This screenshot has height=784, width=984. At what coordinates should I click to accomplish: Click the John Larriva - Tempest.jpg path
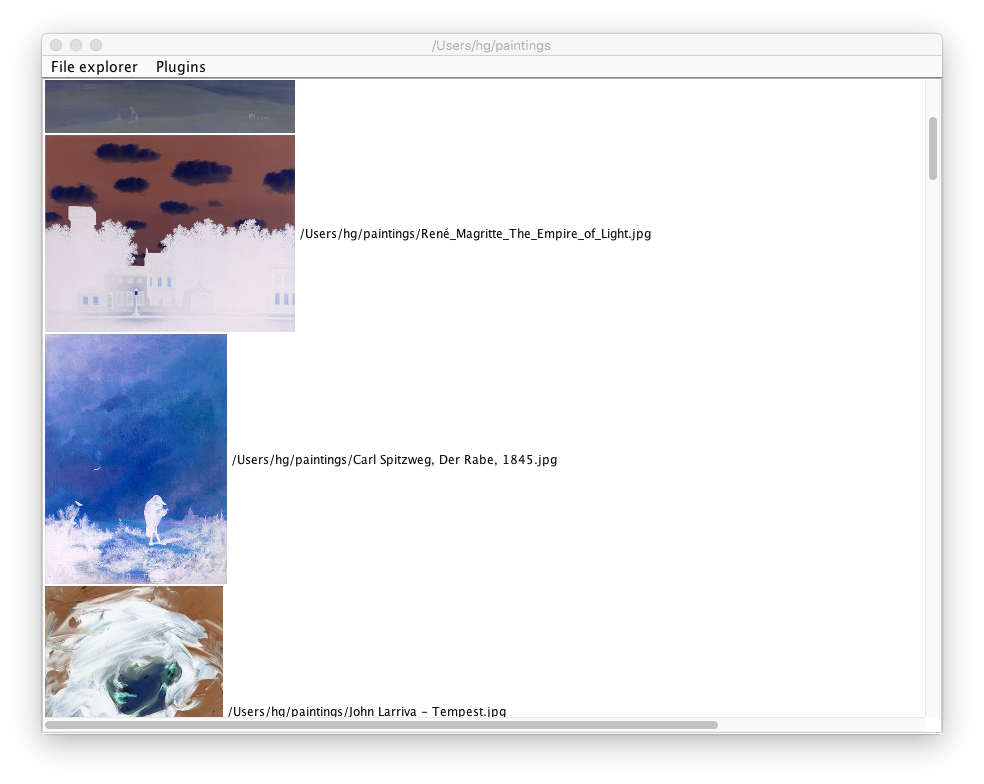click(x=367, y=711)
